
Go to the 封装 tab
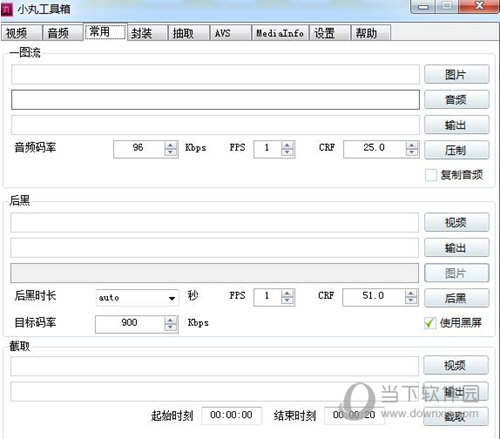click(147, 33)
